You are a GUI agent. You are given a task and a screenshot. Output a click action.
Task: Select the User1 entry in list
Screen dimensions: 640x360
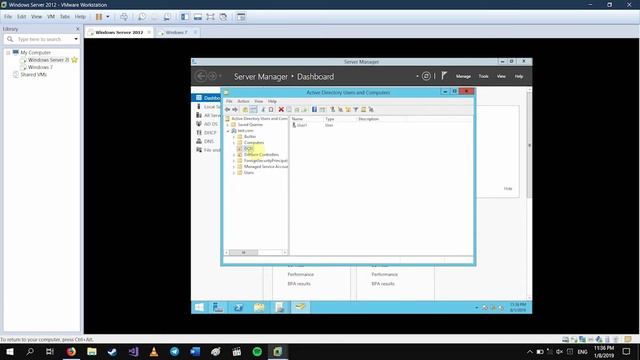302,125
